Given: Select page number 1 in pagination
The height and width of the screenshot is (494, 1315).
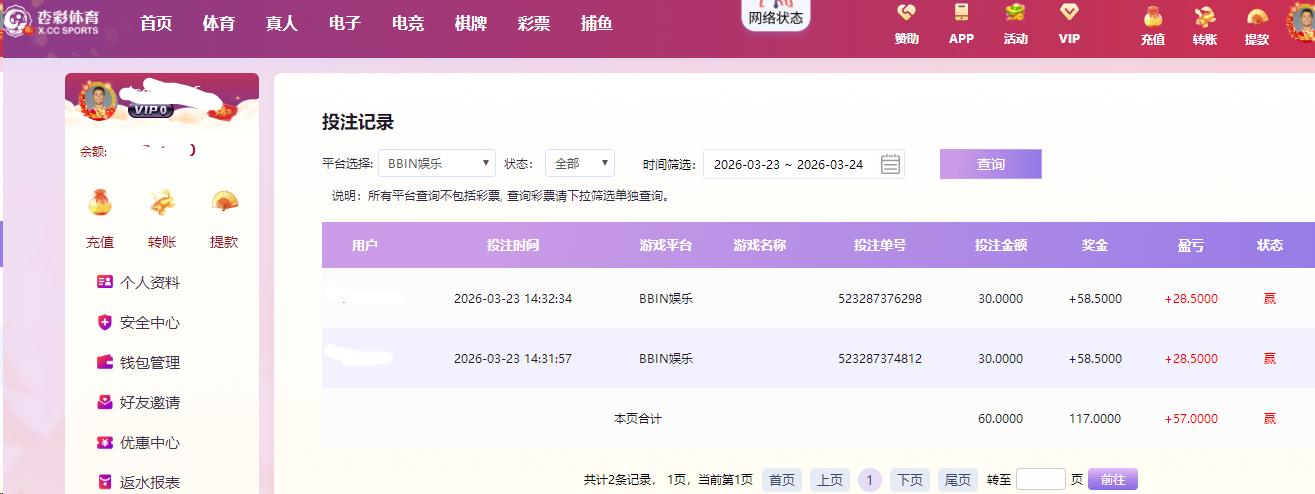Looking at the screenshot, I should [x=870, y=480].
